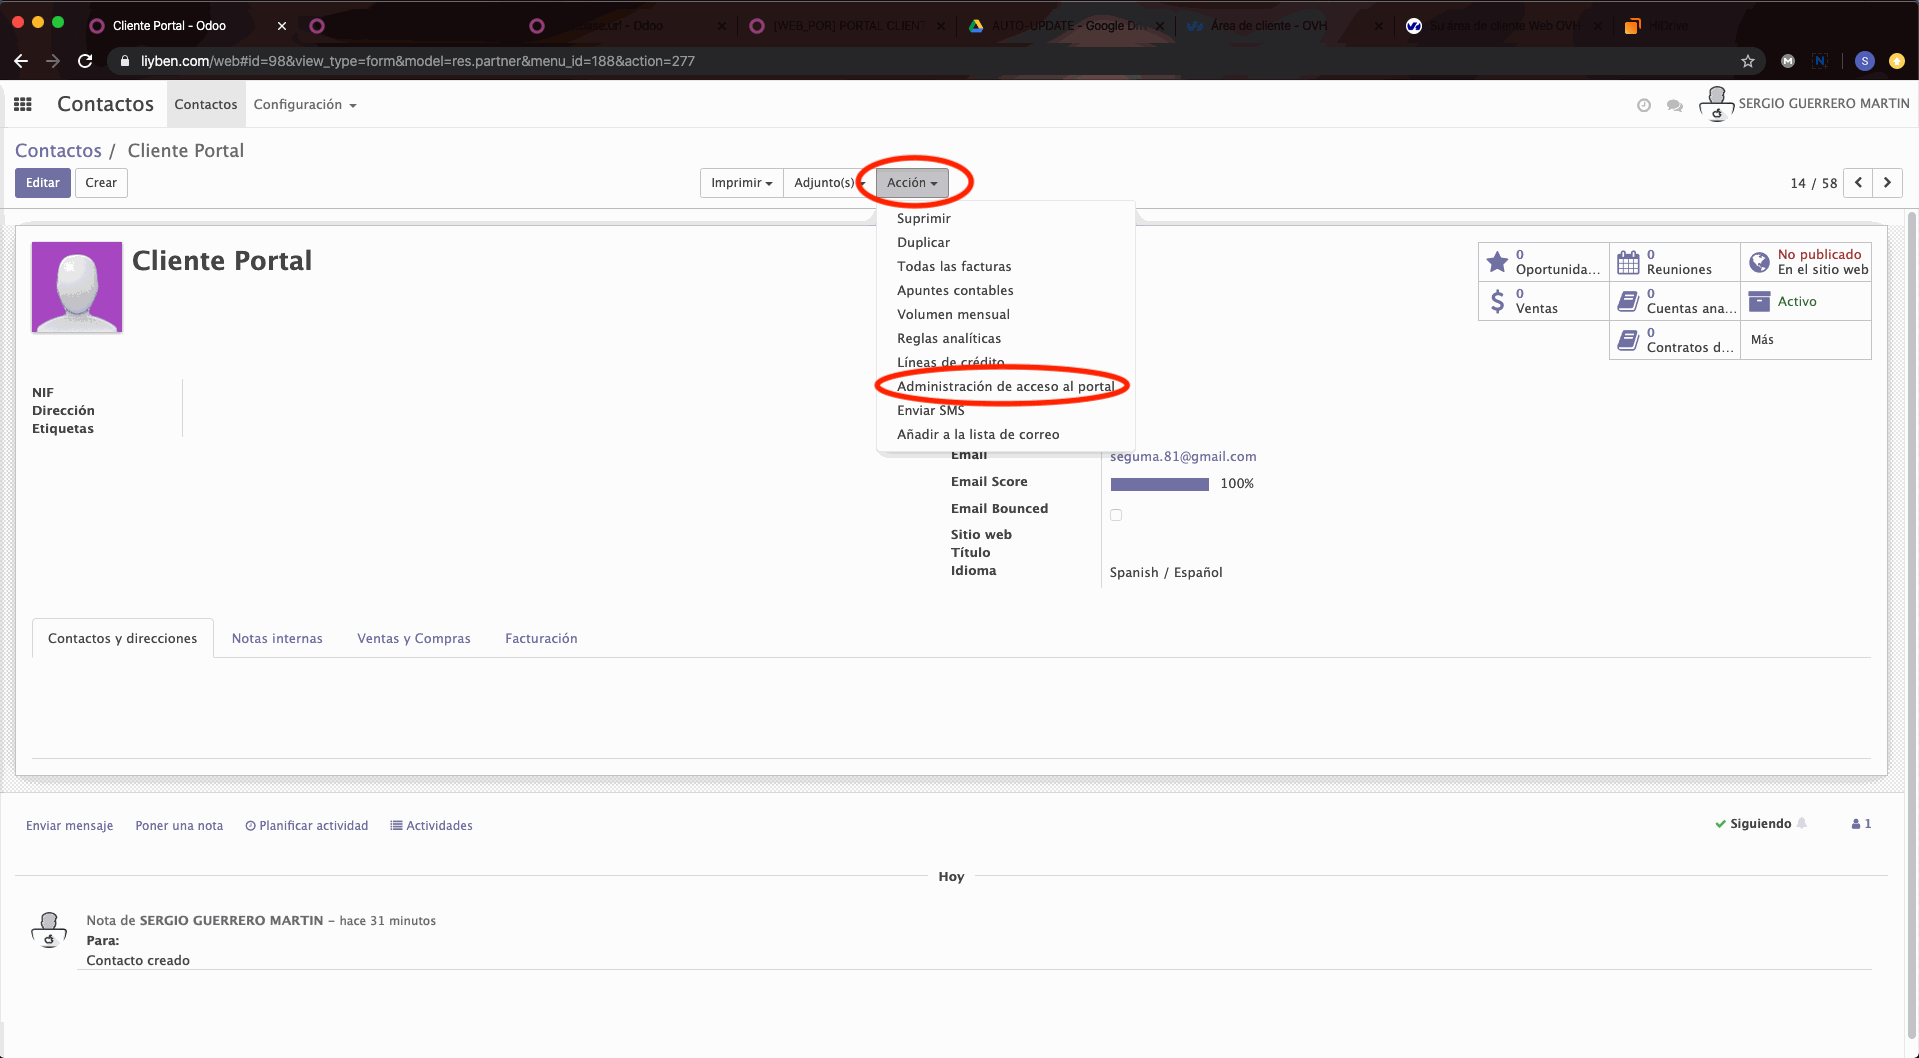1919x1058 pixels.
Task: Expand the Imprimir dropdown
Action: tap(741, 183)
